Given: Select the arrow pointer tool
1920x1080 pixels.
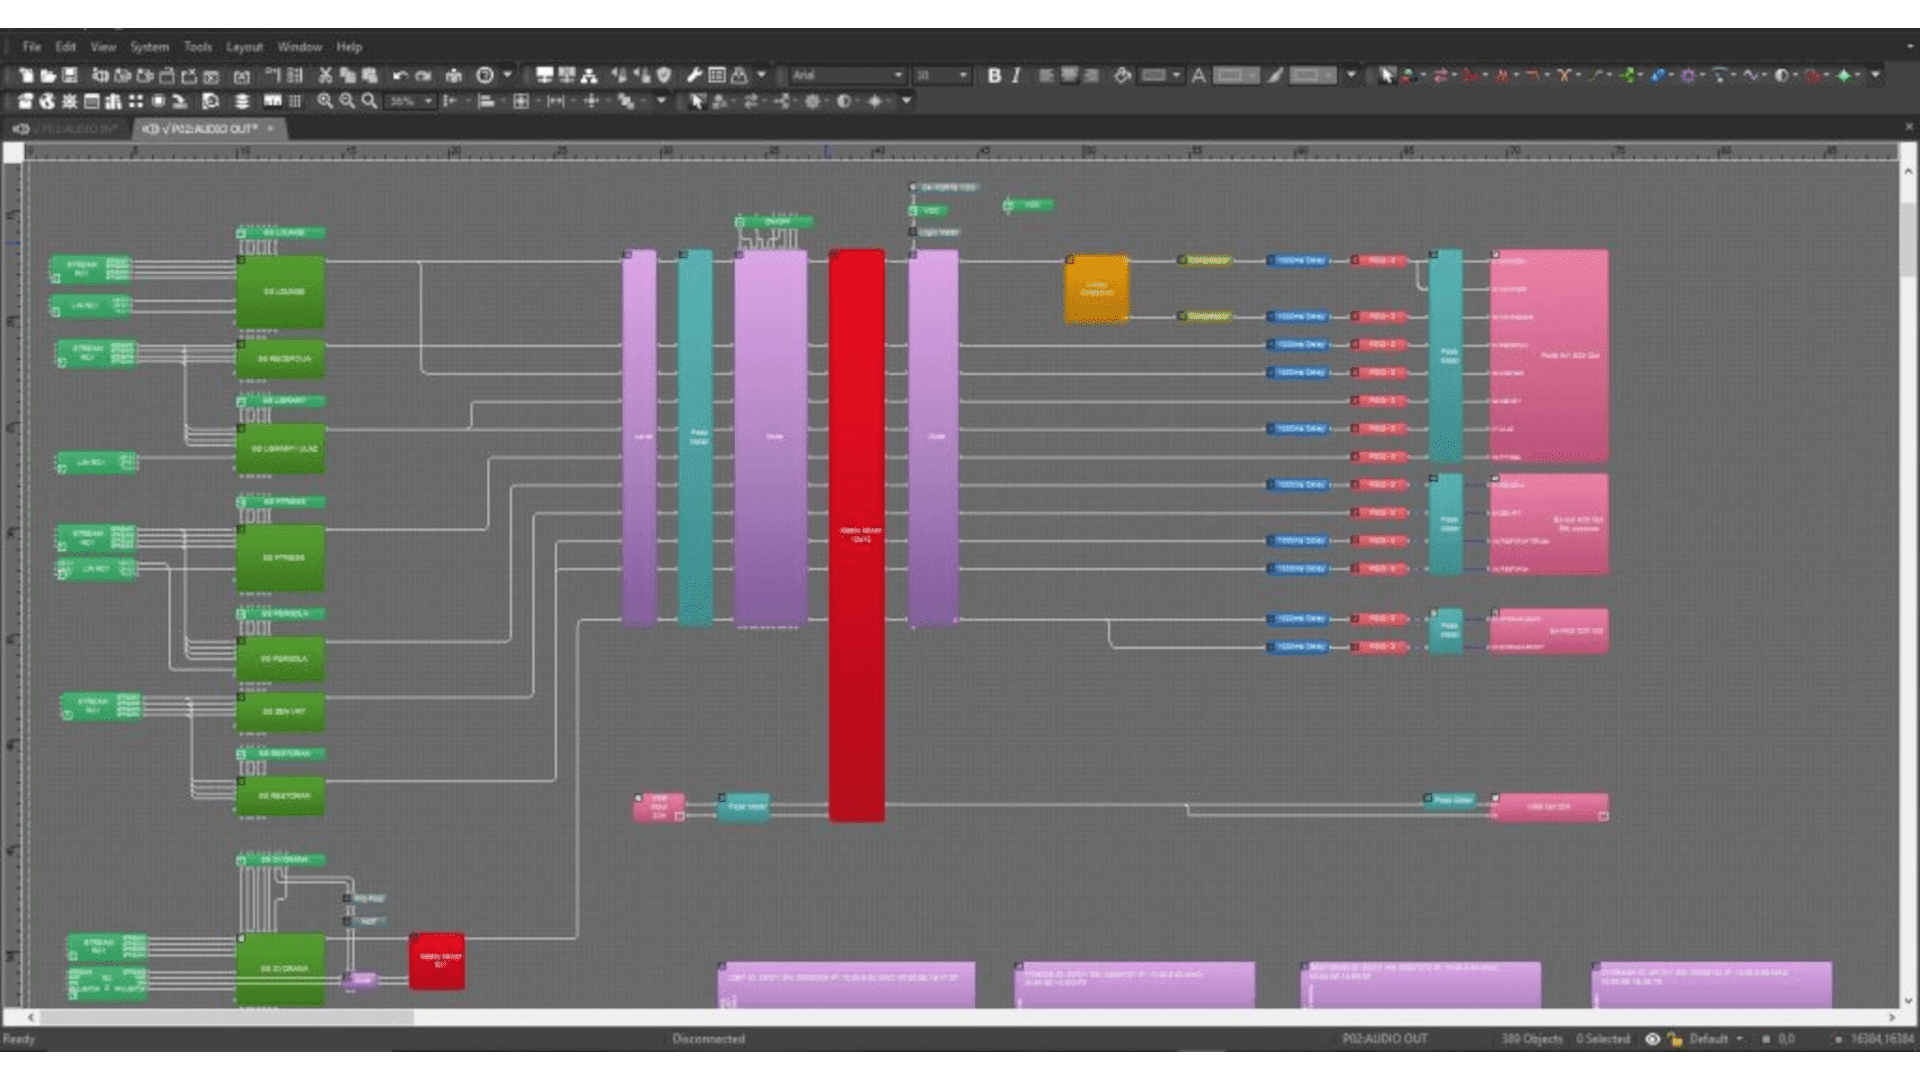Looking at the screenshot, I should click(1386, 75).
